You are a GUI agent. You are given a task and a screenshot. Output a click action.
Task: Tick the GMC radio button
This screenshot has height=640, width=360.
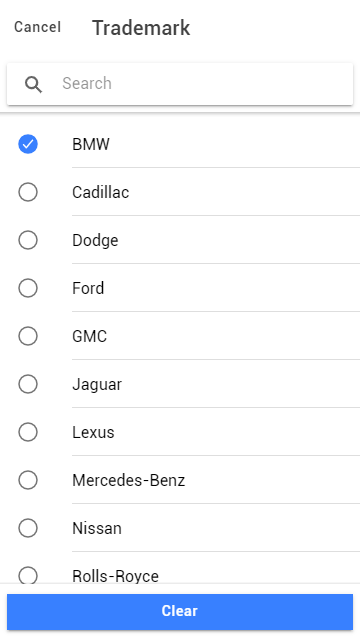click(x=28, y=336)
